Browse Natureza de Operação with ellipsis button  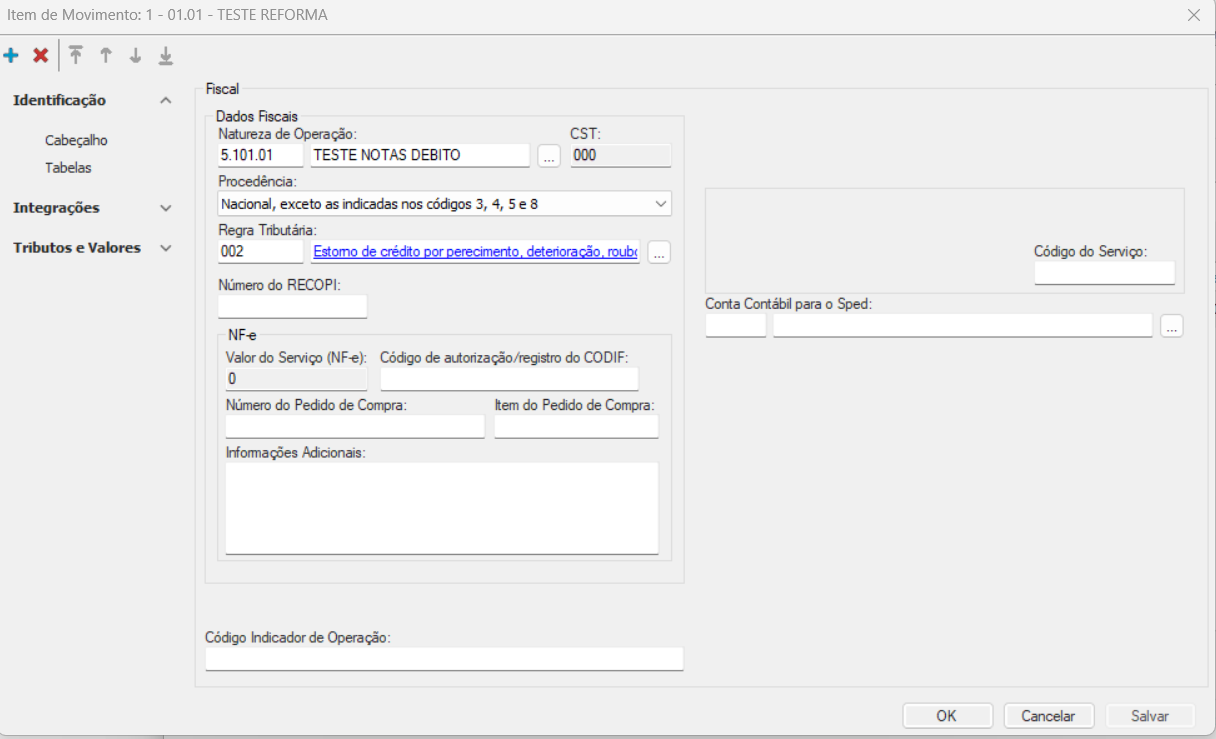pyautogui.click(x=549, y=156)
